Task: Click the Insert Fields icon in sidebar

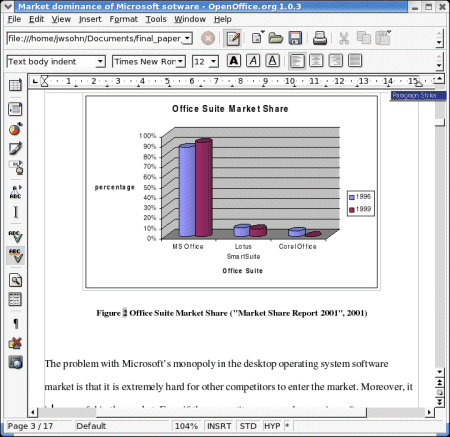Action: pyautogui.click(x=15, y=109)
